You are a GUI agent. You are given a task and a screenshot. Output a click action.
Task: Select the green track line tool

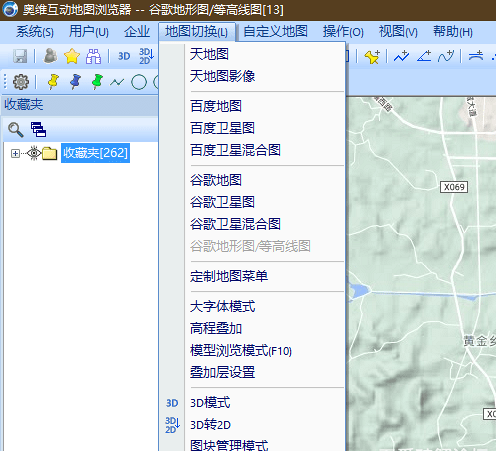117,82
